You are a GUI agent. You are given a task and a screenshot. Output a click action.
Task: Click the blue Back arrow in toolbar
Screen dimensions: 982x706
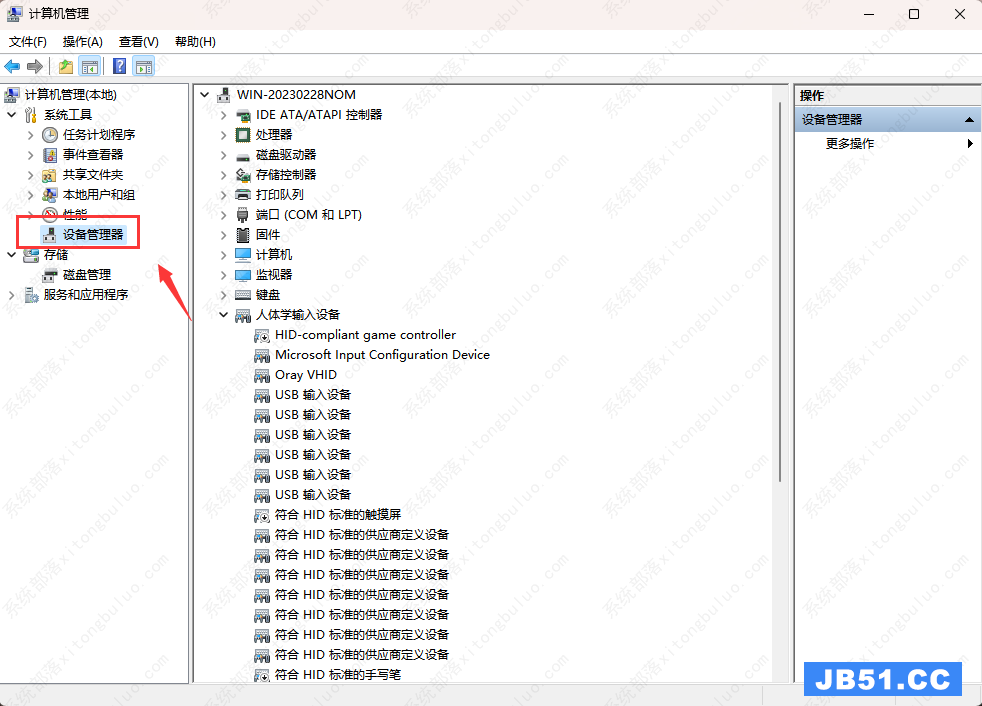coord(12,67)
